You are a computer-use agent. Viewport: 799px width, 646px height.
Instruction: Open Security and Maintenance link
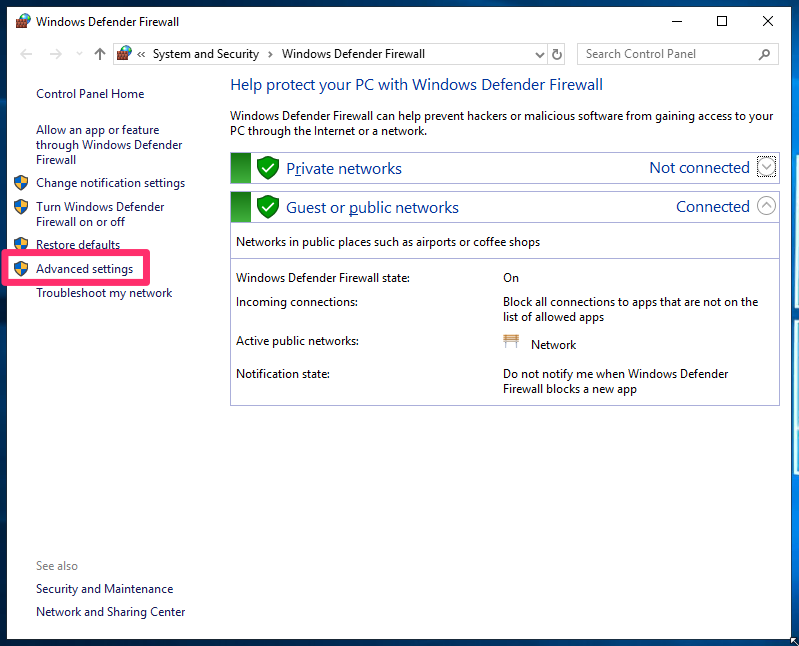coord(104,589)
